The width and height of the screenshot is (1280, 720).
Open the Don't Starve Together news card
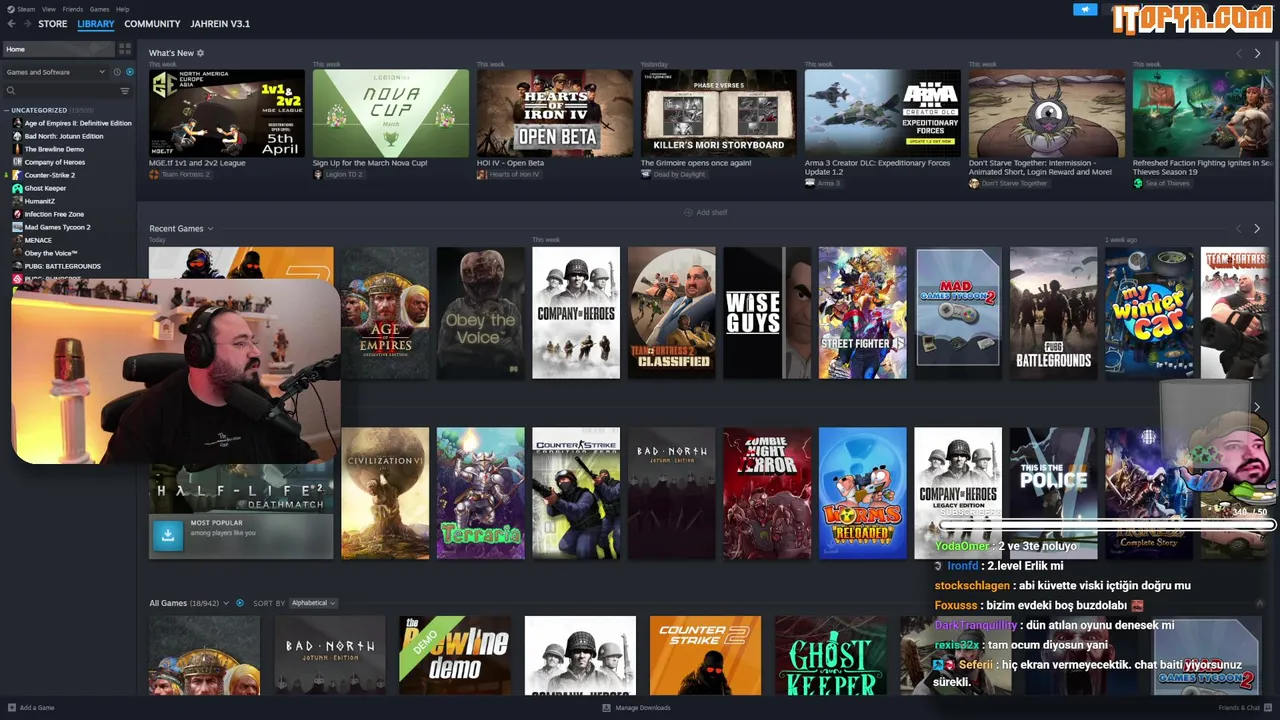(1047, 113)
